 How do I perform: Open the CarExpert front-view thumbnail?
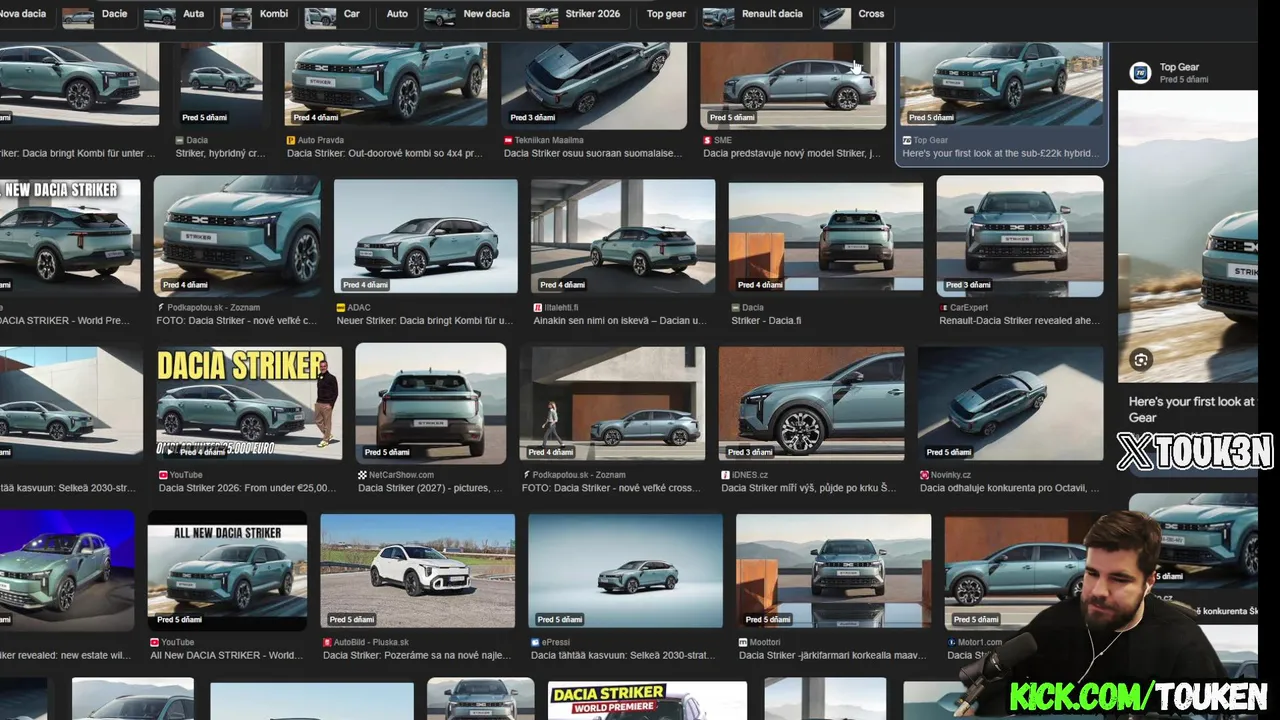click(1020, 236)
